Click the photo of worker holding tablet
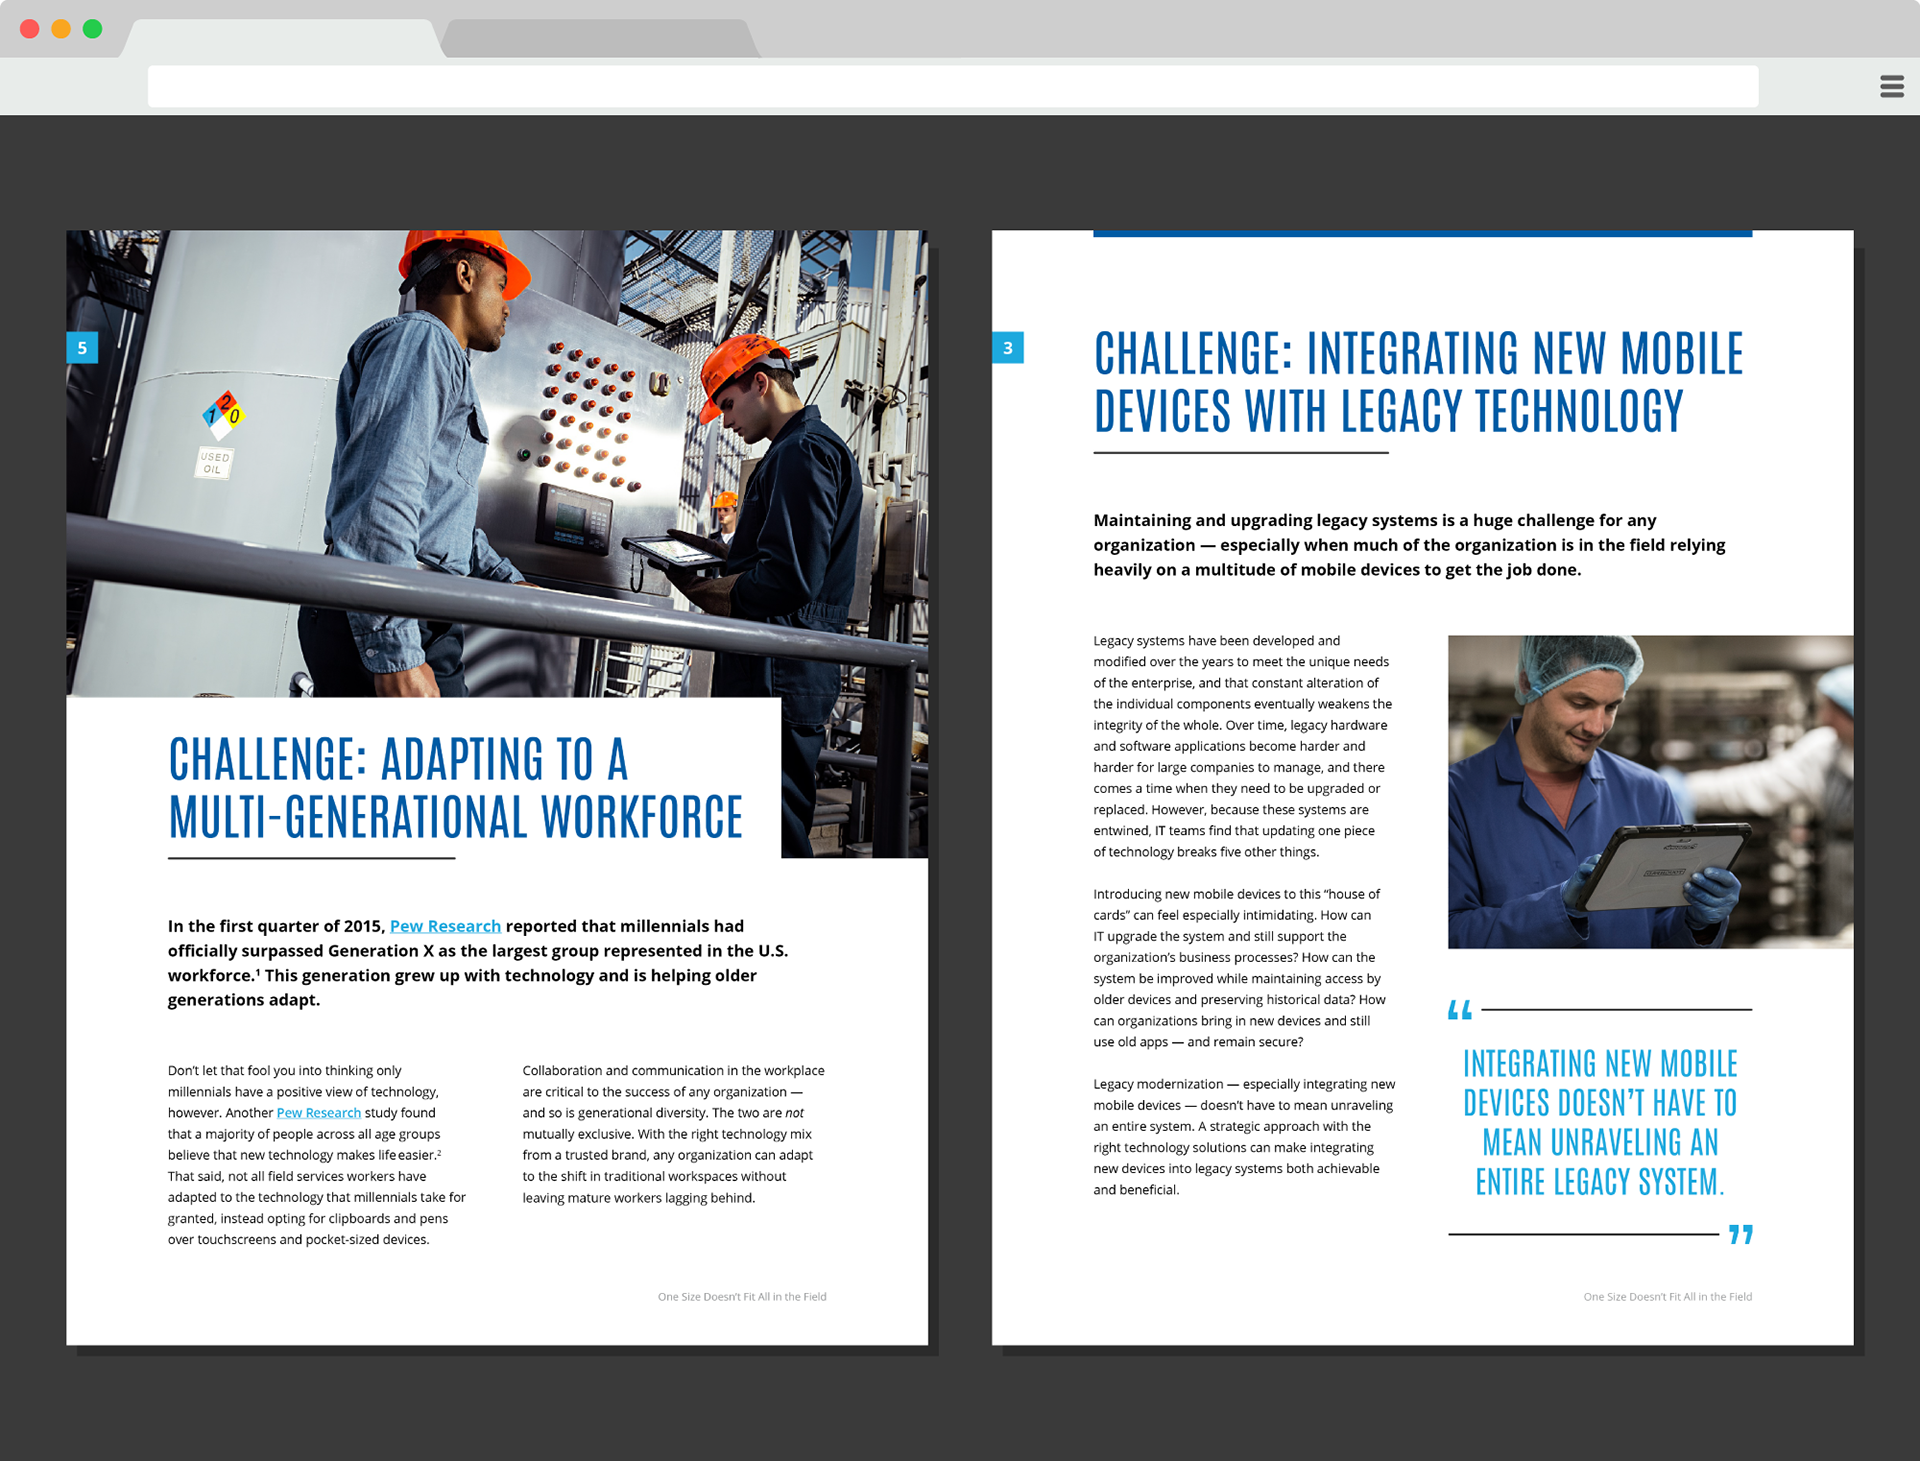 click(x=1650, y=792)
